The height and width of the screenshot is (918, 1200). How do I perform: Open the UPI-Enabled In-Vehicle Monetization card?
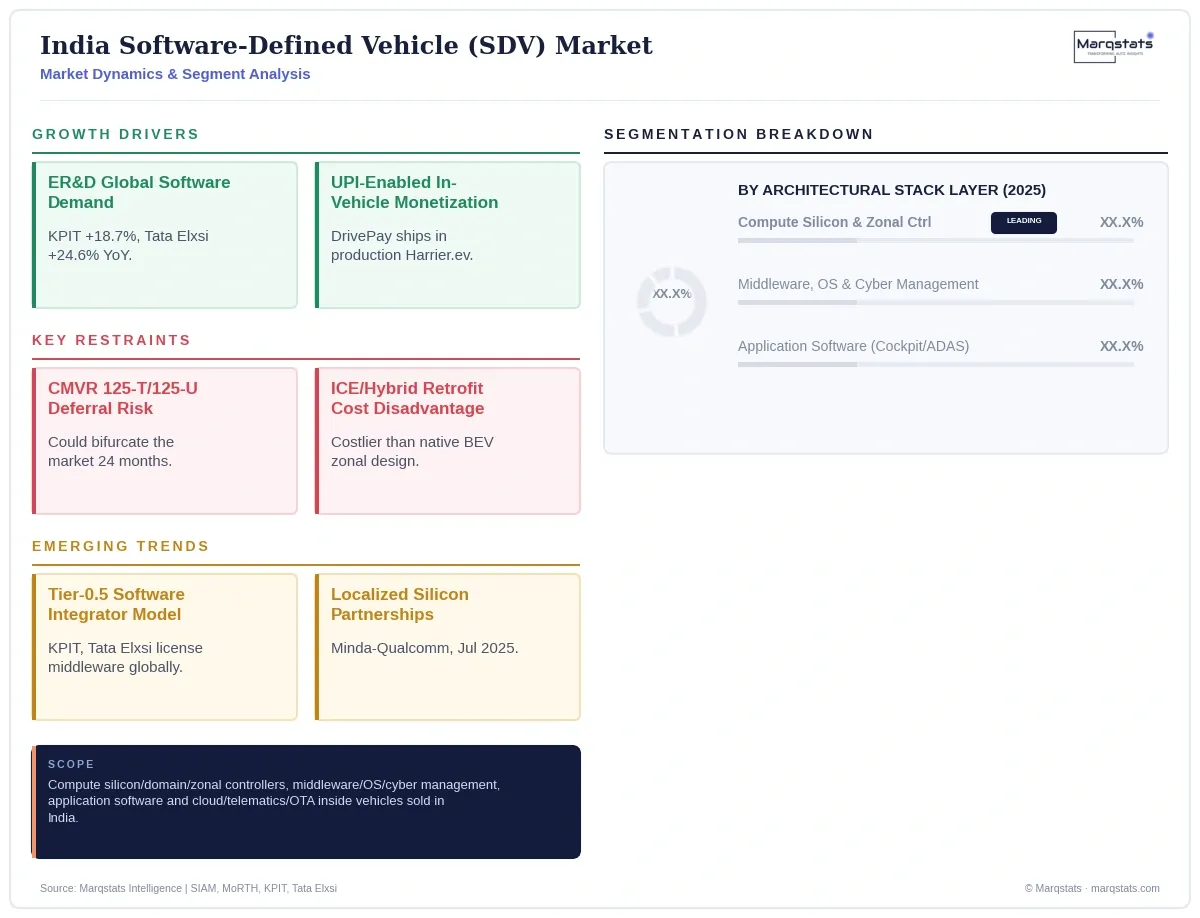click(448, 235)
